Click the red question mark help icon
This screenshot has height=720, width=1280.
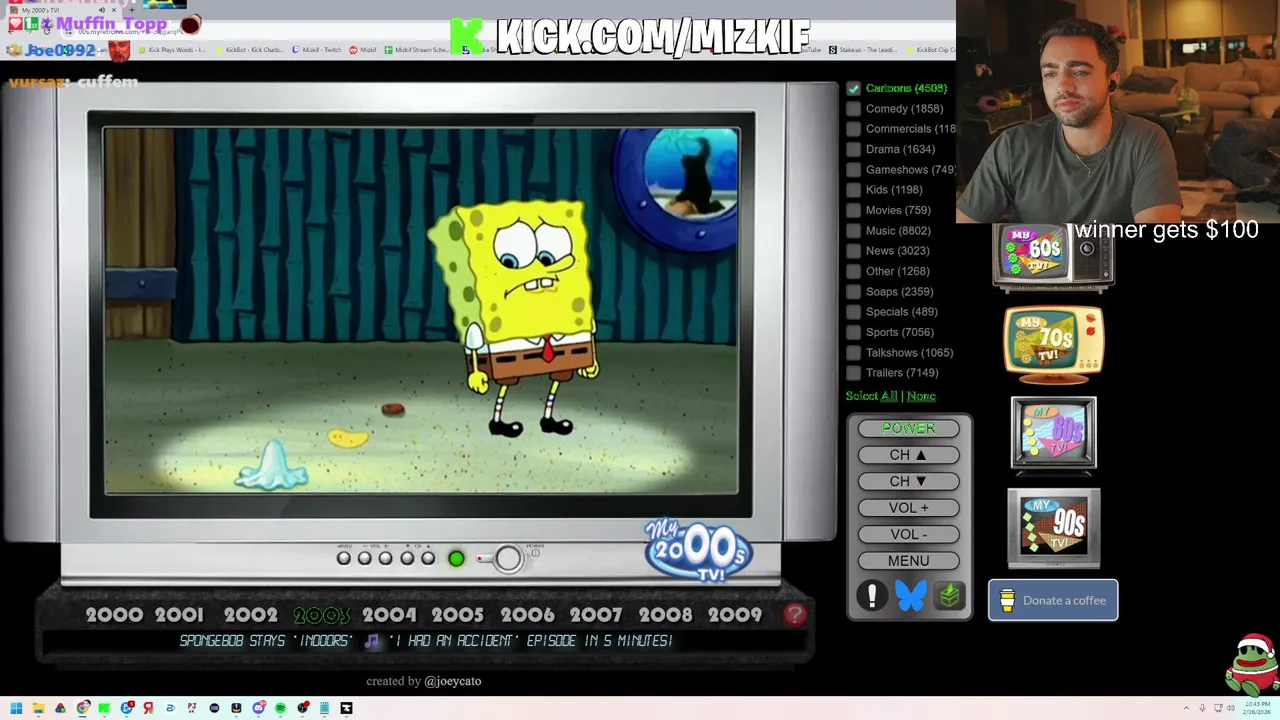[795, 615]
